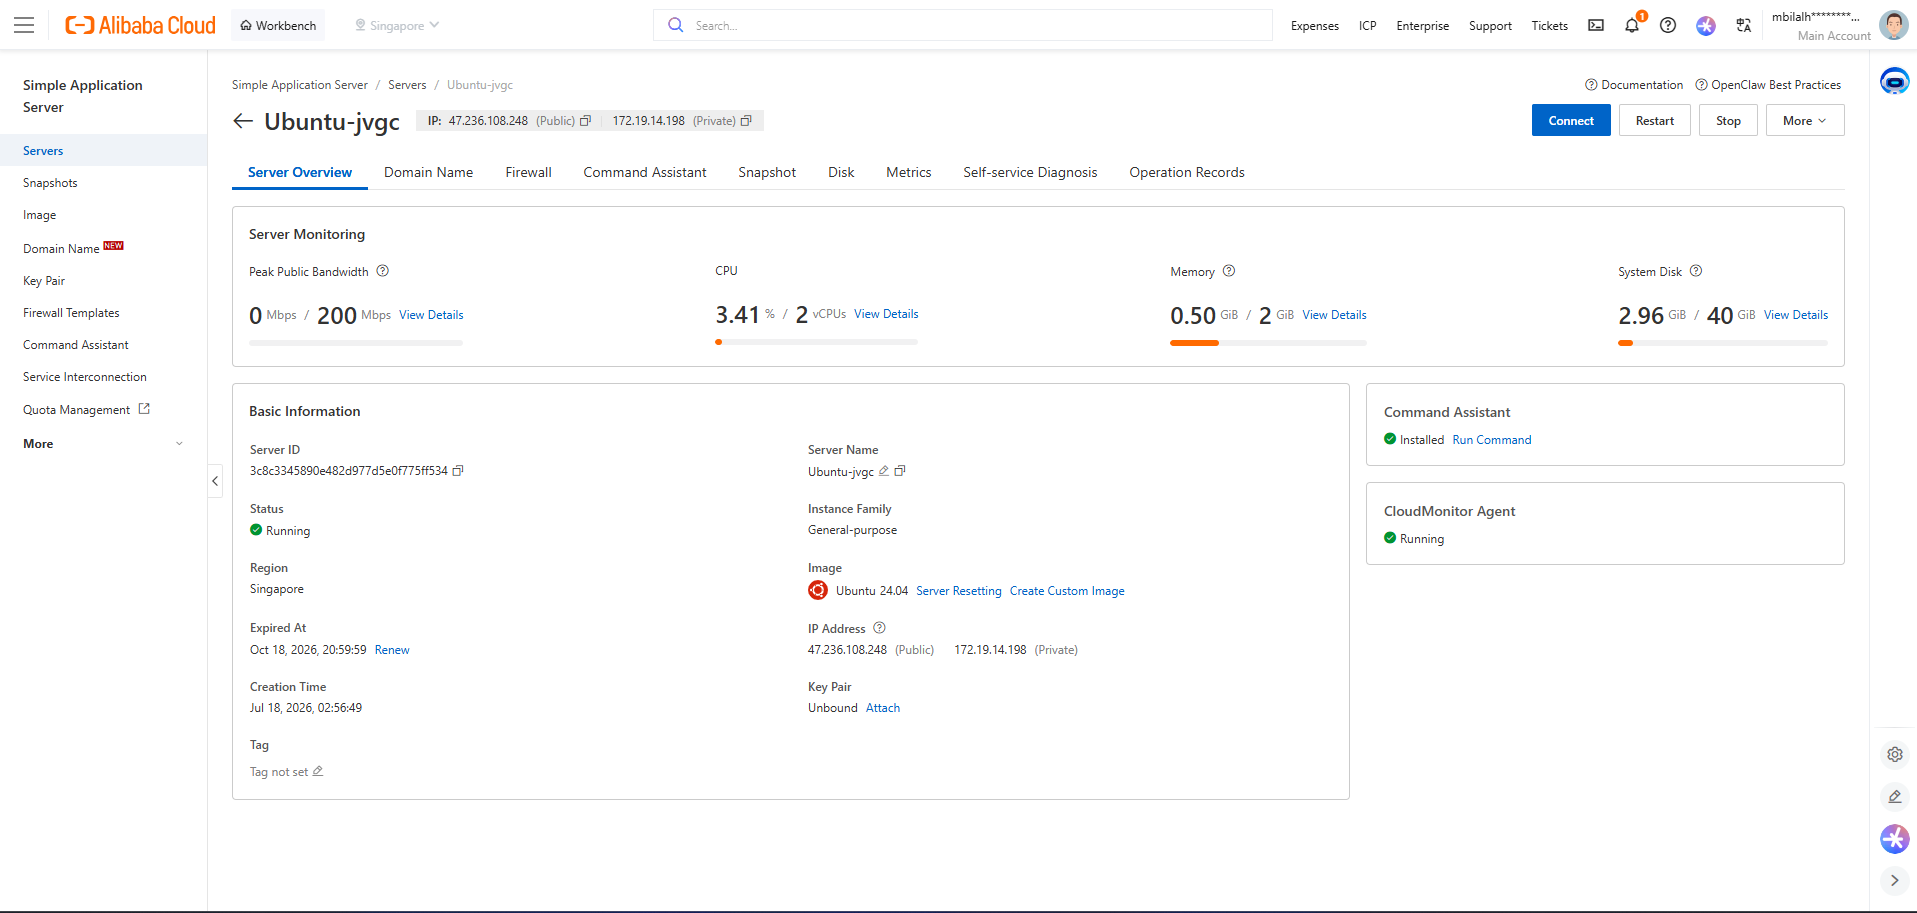Collapse the right rail with chevron

click(1895, 881)
